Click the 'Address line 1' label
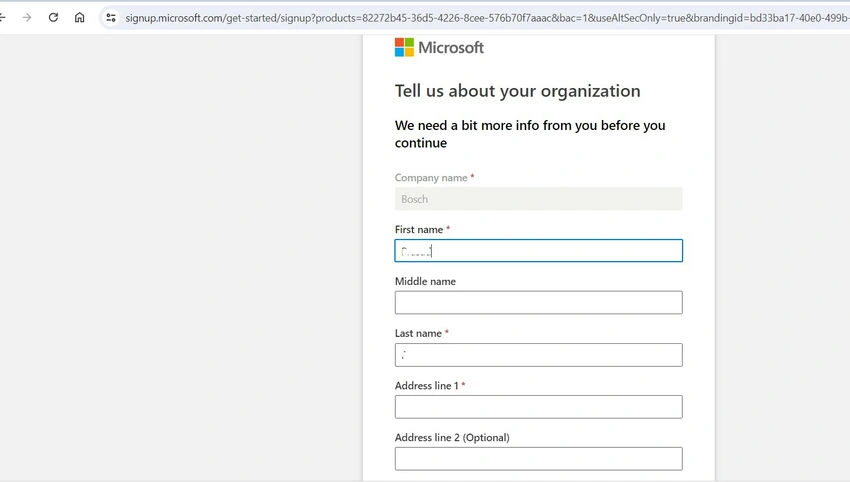The height and width of the screenshot is (482, 850). (427, 385)
